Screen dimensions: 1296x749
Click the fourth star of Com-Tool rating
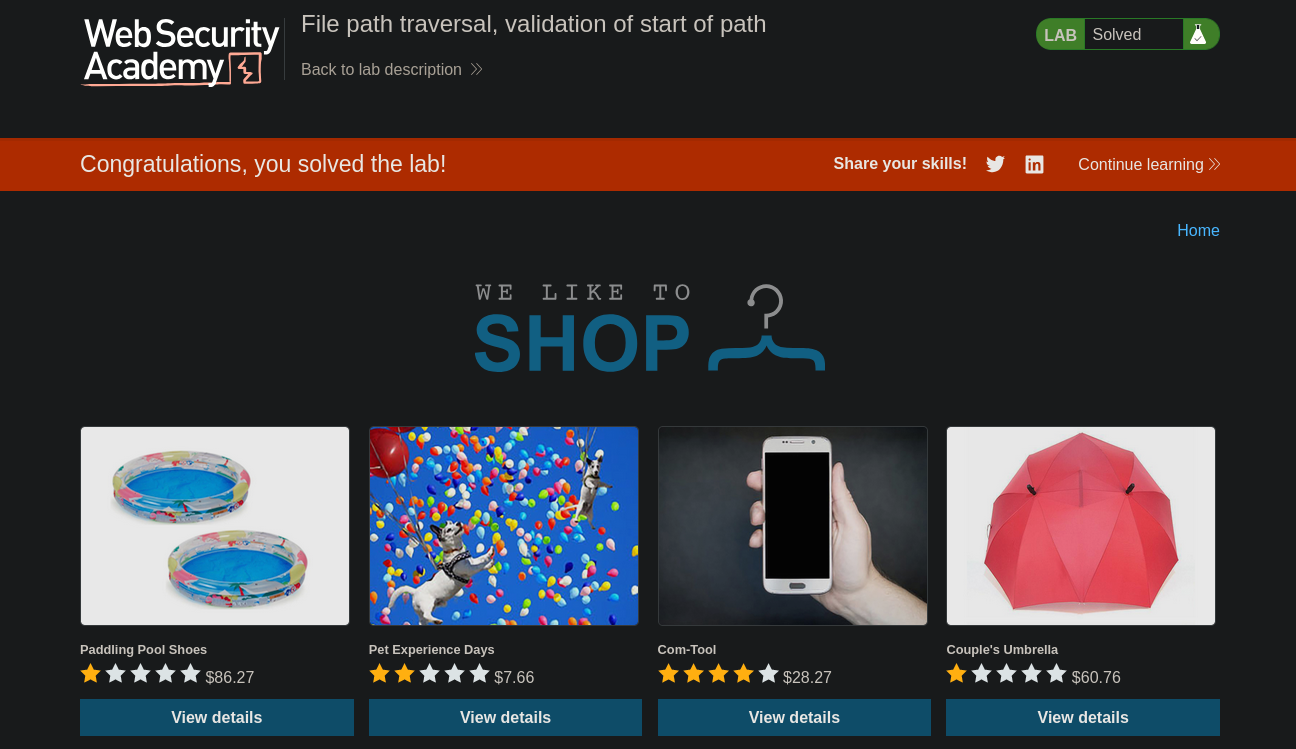pyautogui.click(x=743, y=674)
